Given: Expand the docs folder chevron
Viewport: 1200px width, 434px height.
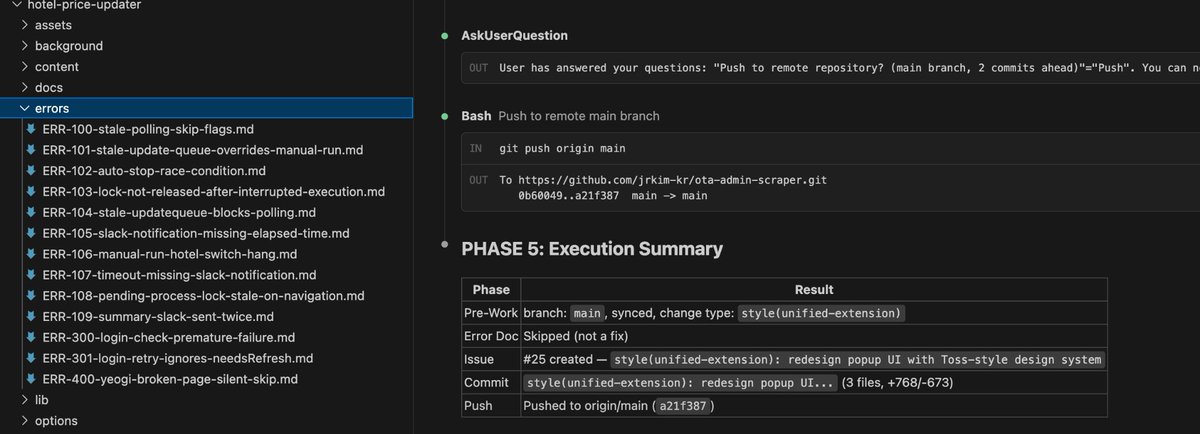Looking at the screenshot, I should coord(25,88).
